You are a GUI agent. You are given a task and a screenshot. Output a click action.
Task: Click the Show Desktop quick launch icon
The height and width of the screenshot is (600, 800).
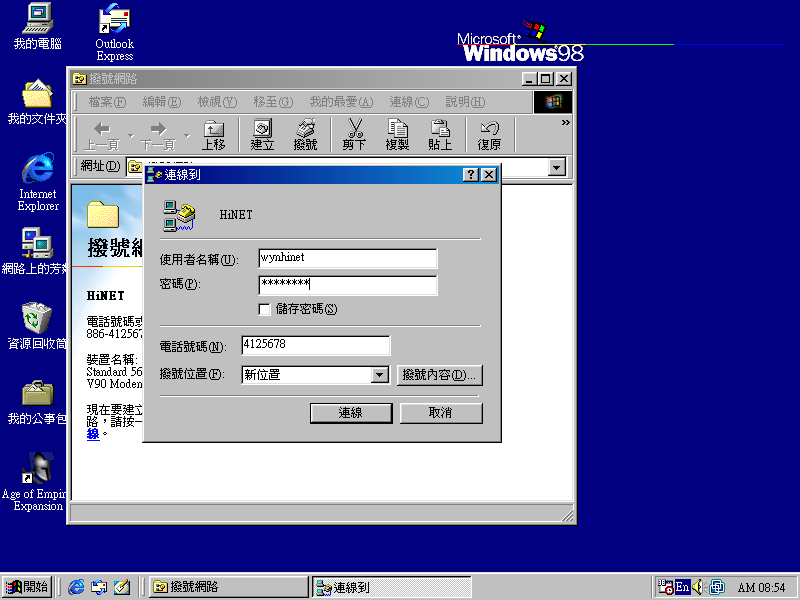[121, 587]
